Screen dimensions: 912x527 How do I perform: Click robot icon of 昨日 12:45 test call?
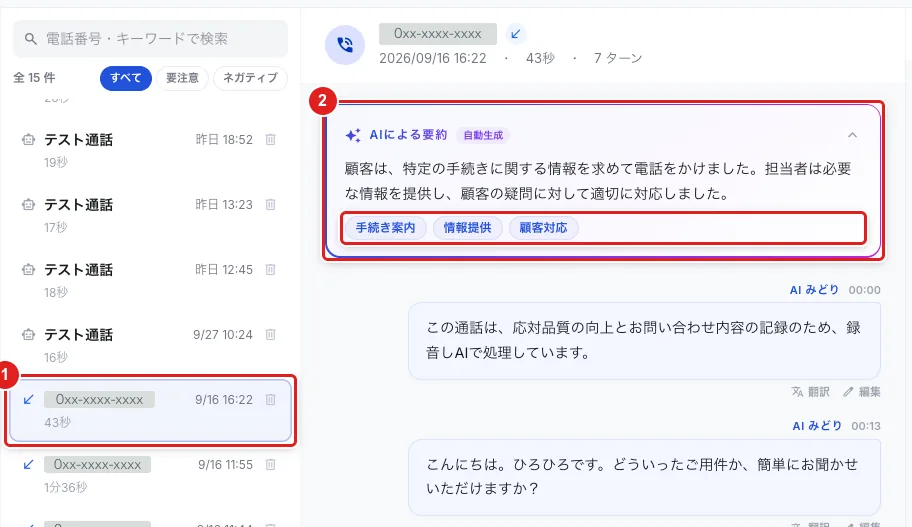coord(28,270)
